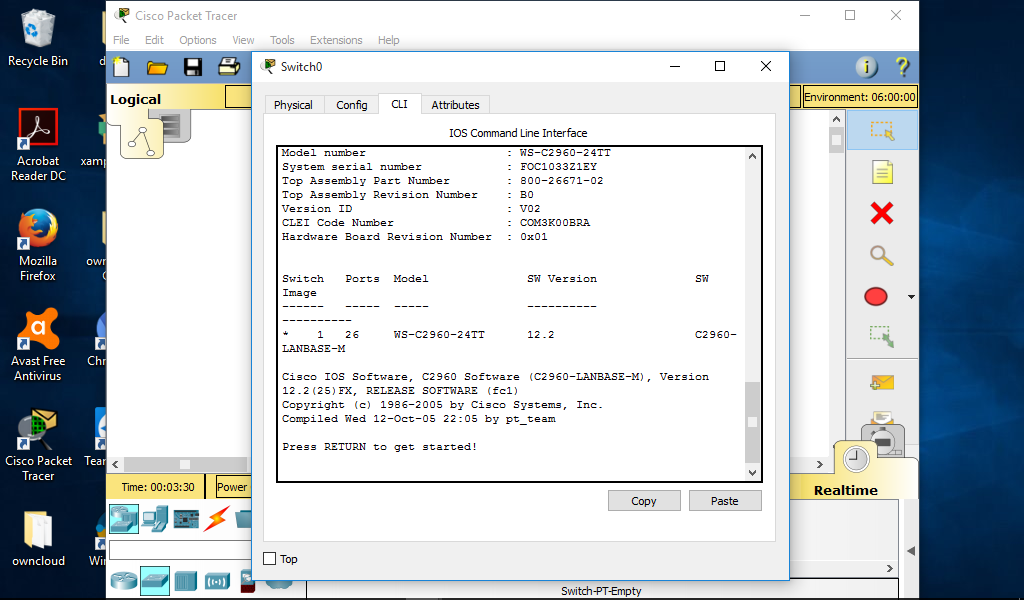Screen dimensions: 1024x600
Task: Click CLI scrollbar down arrow
Action: (x=752, y=473)
